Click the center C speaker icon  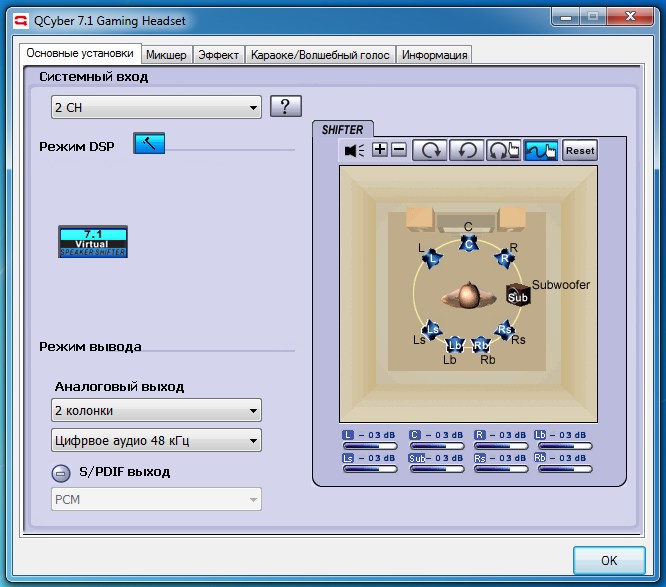coord(467,243)
